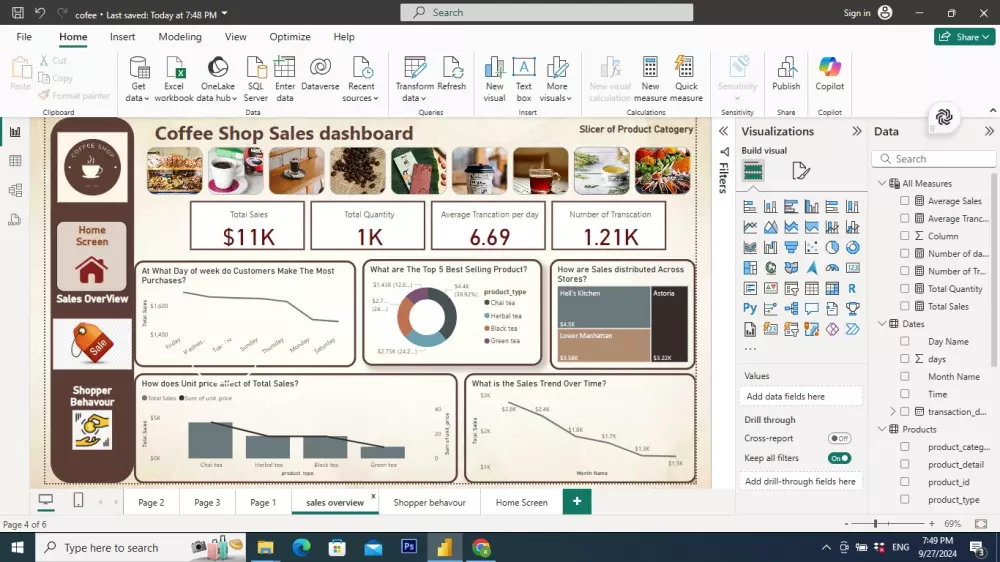Image resolution: width=1000 pixels, height=562 pixels.
Task: Click the zoom slider handle
Action: pos(875,524)
